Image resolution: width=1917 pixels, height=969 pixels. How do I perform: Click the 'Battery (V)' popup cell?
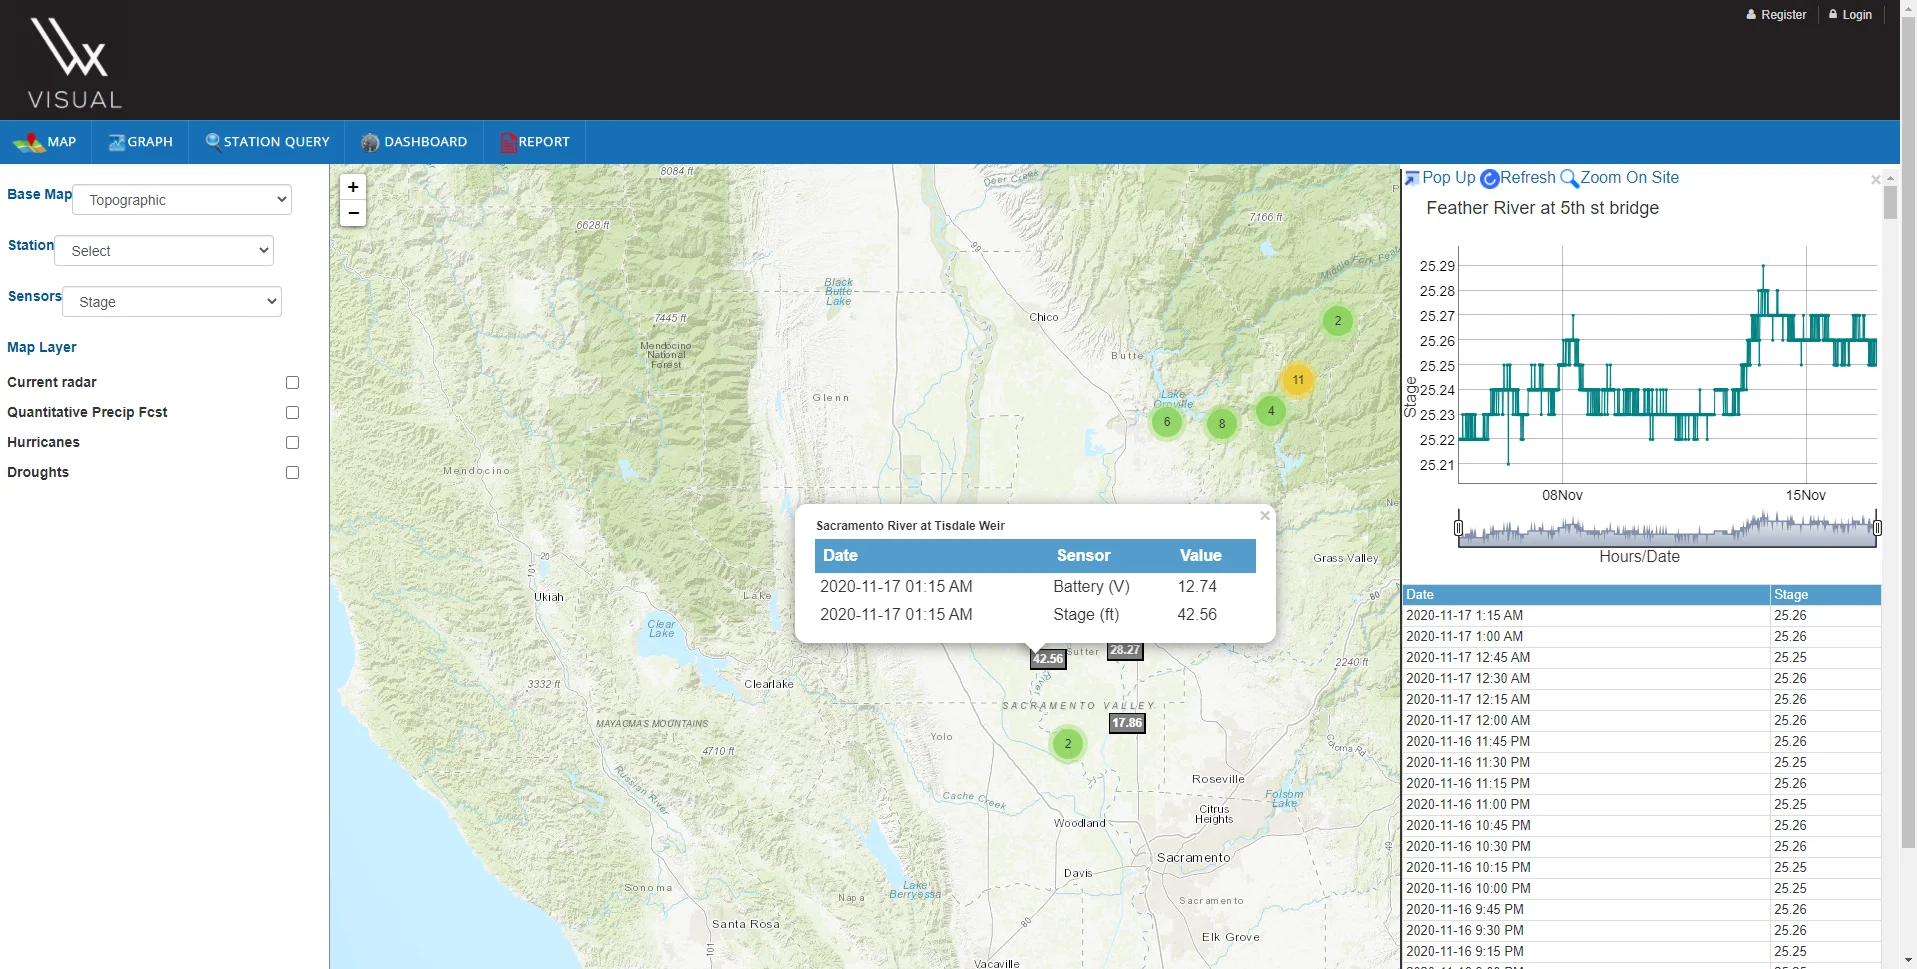[1091, 587]
